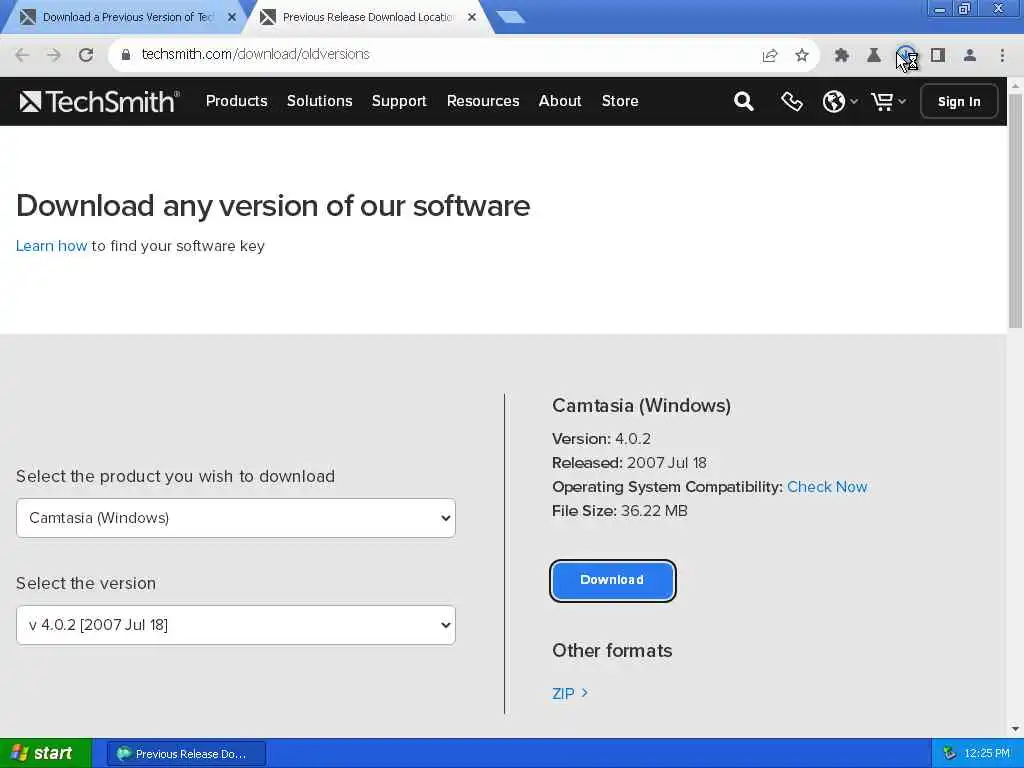Viewport: 1024px width, 768px height.
Task: Open the globe language selector
Action: (x=840, y=101)
